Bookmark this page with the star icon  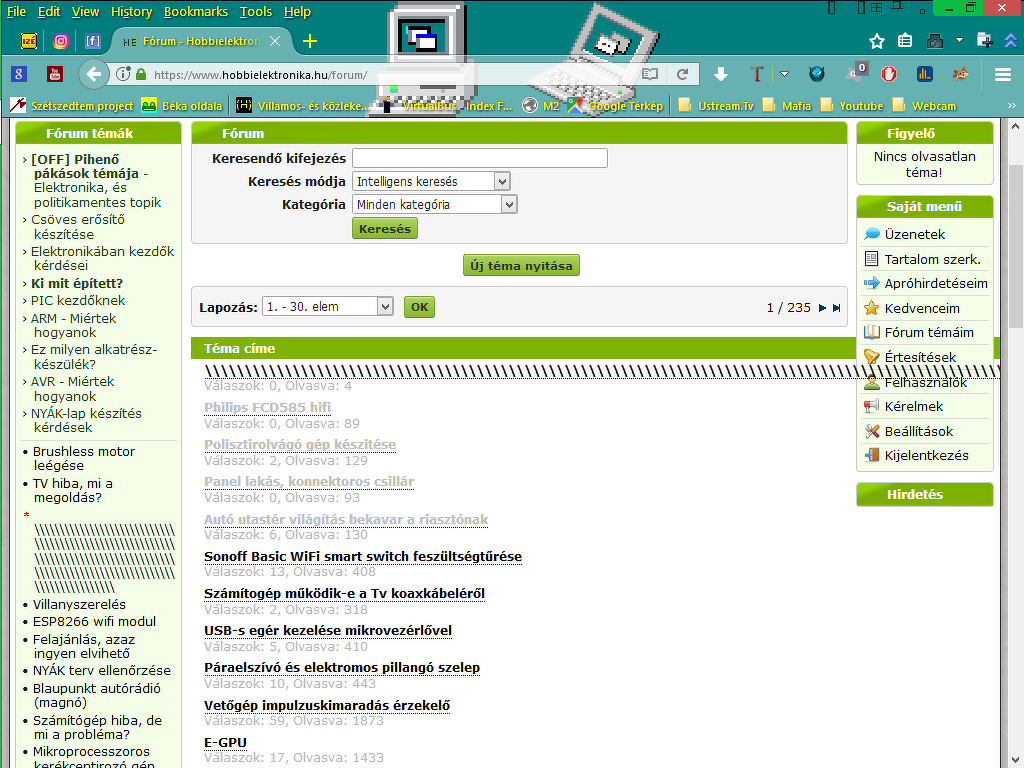point(876,41)
